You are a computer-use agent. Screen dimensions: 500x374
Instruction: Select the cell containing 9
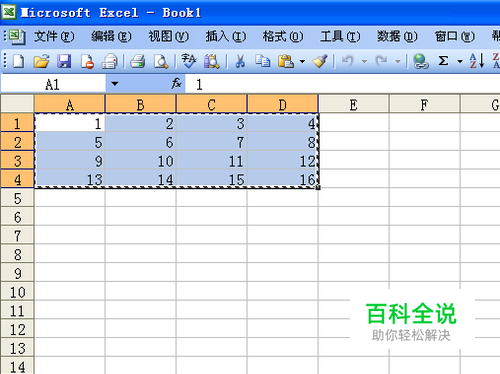click(69, 161)
